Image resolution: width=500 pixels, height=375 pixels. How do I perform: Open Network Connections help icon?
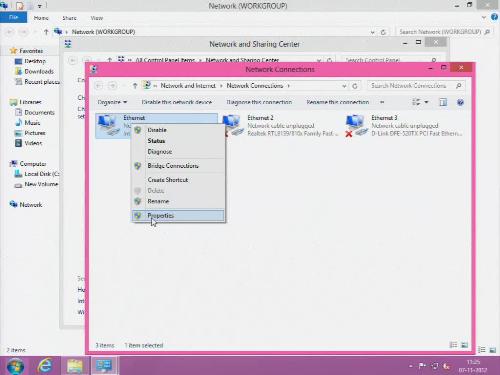460,102
